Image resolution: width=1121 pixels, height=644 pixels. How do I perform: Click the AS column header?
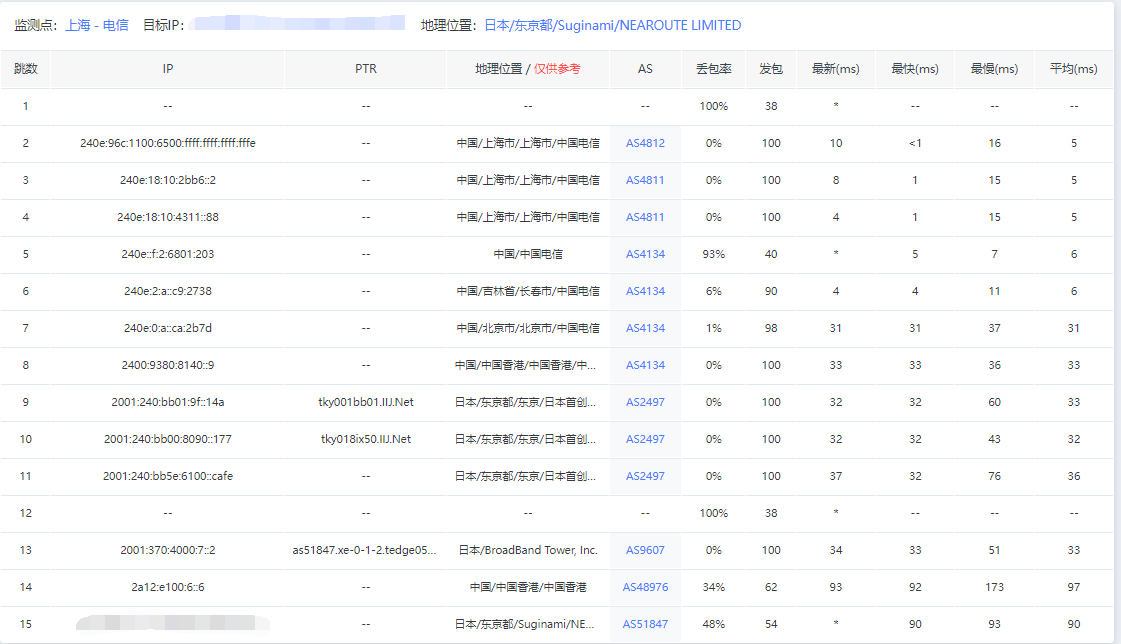pyautogui.click(x=645, y=69)
